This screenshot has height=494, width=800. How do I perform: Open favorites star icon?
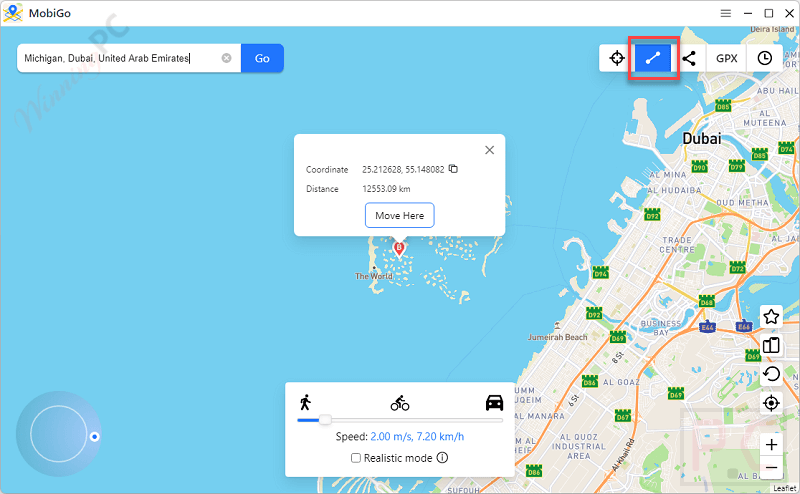pos(771,317)
